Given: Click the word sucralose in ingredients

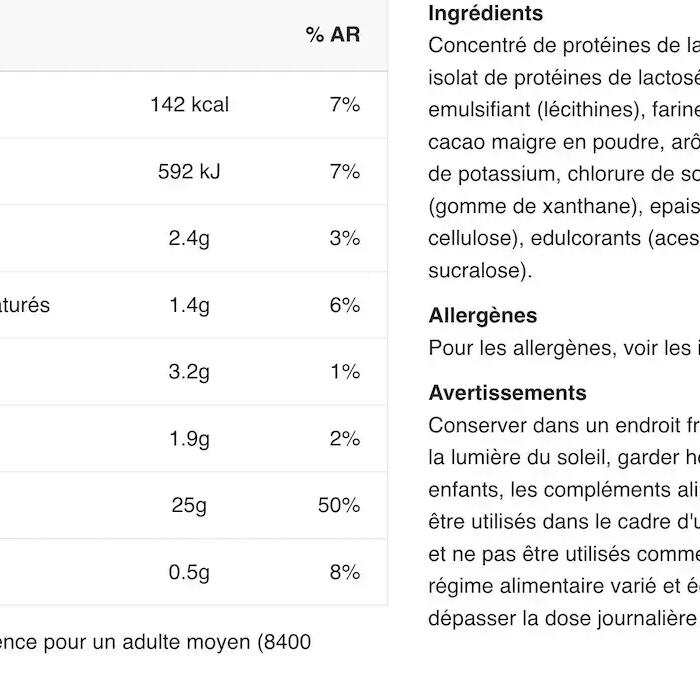Looking at the screenshot, I should pos(475,271).
